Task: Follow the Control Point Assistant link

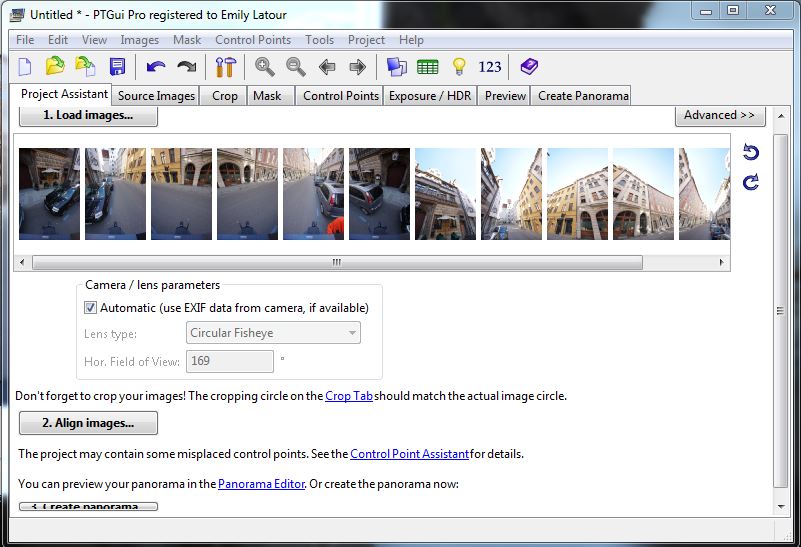Action: pos(409,454)
